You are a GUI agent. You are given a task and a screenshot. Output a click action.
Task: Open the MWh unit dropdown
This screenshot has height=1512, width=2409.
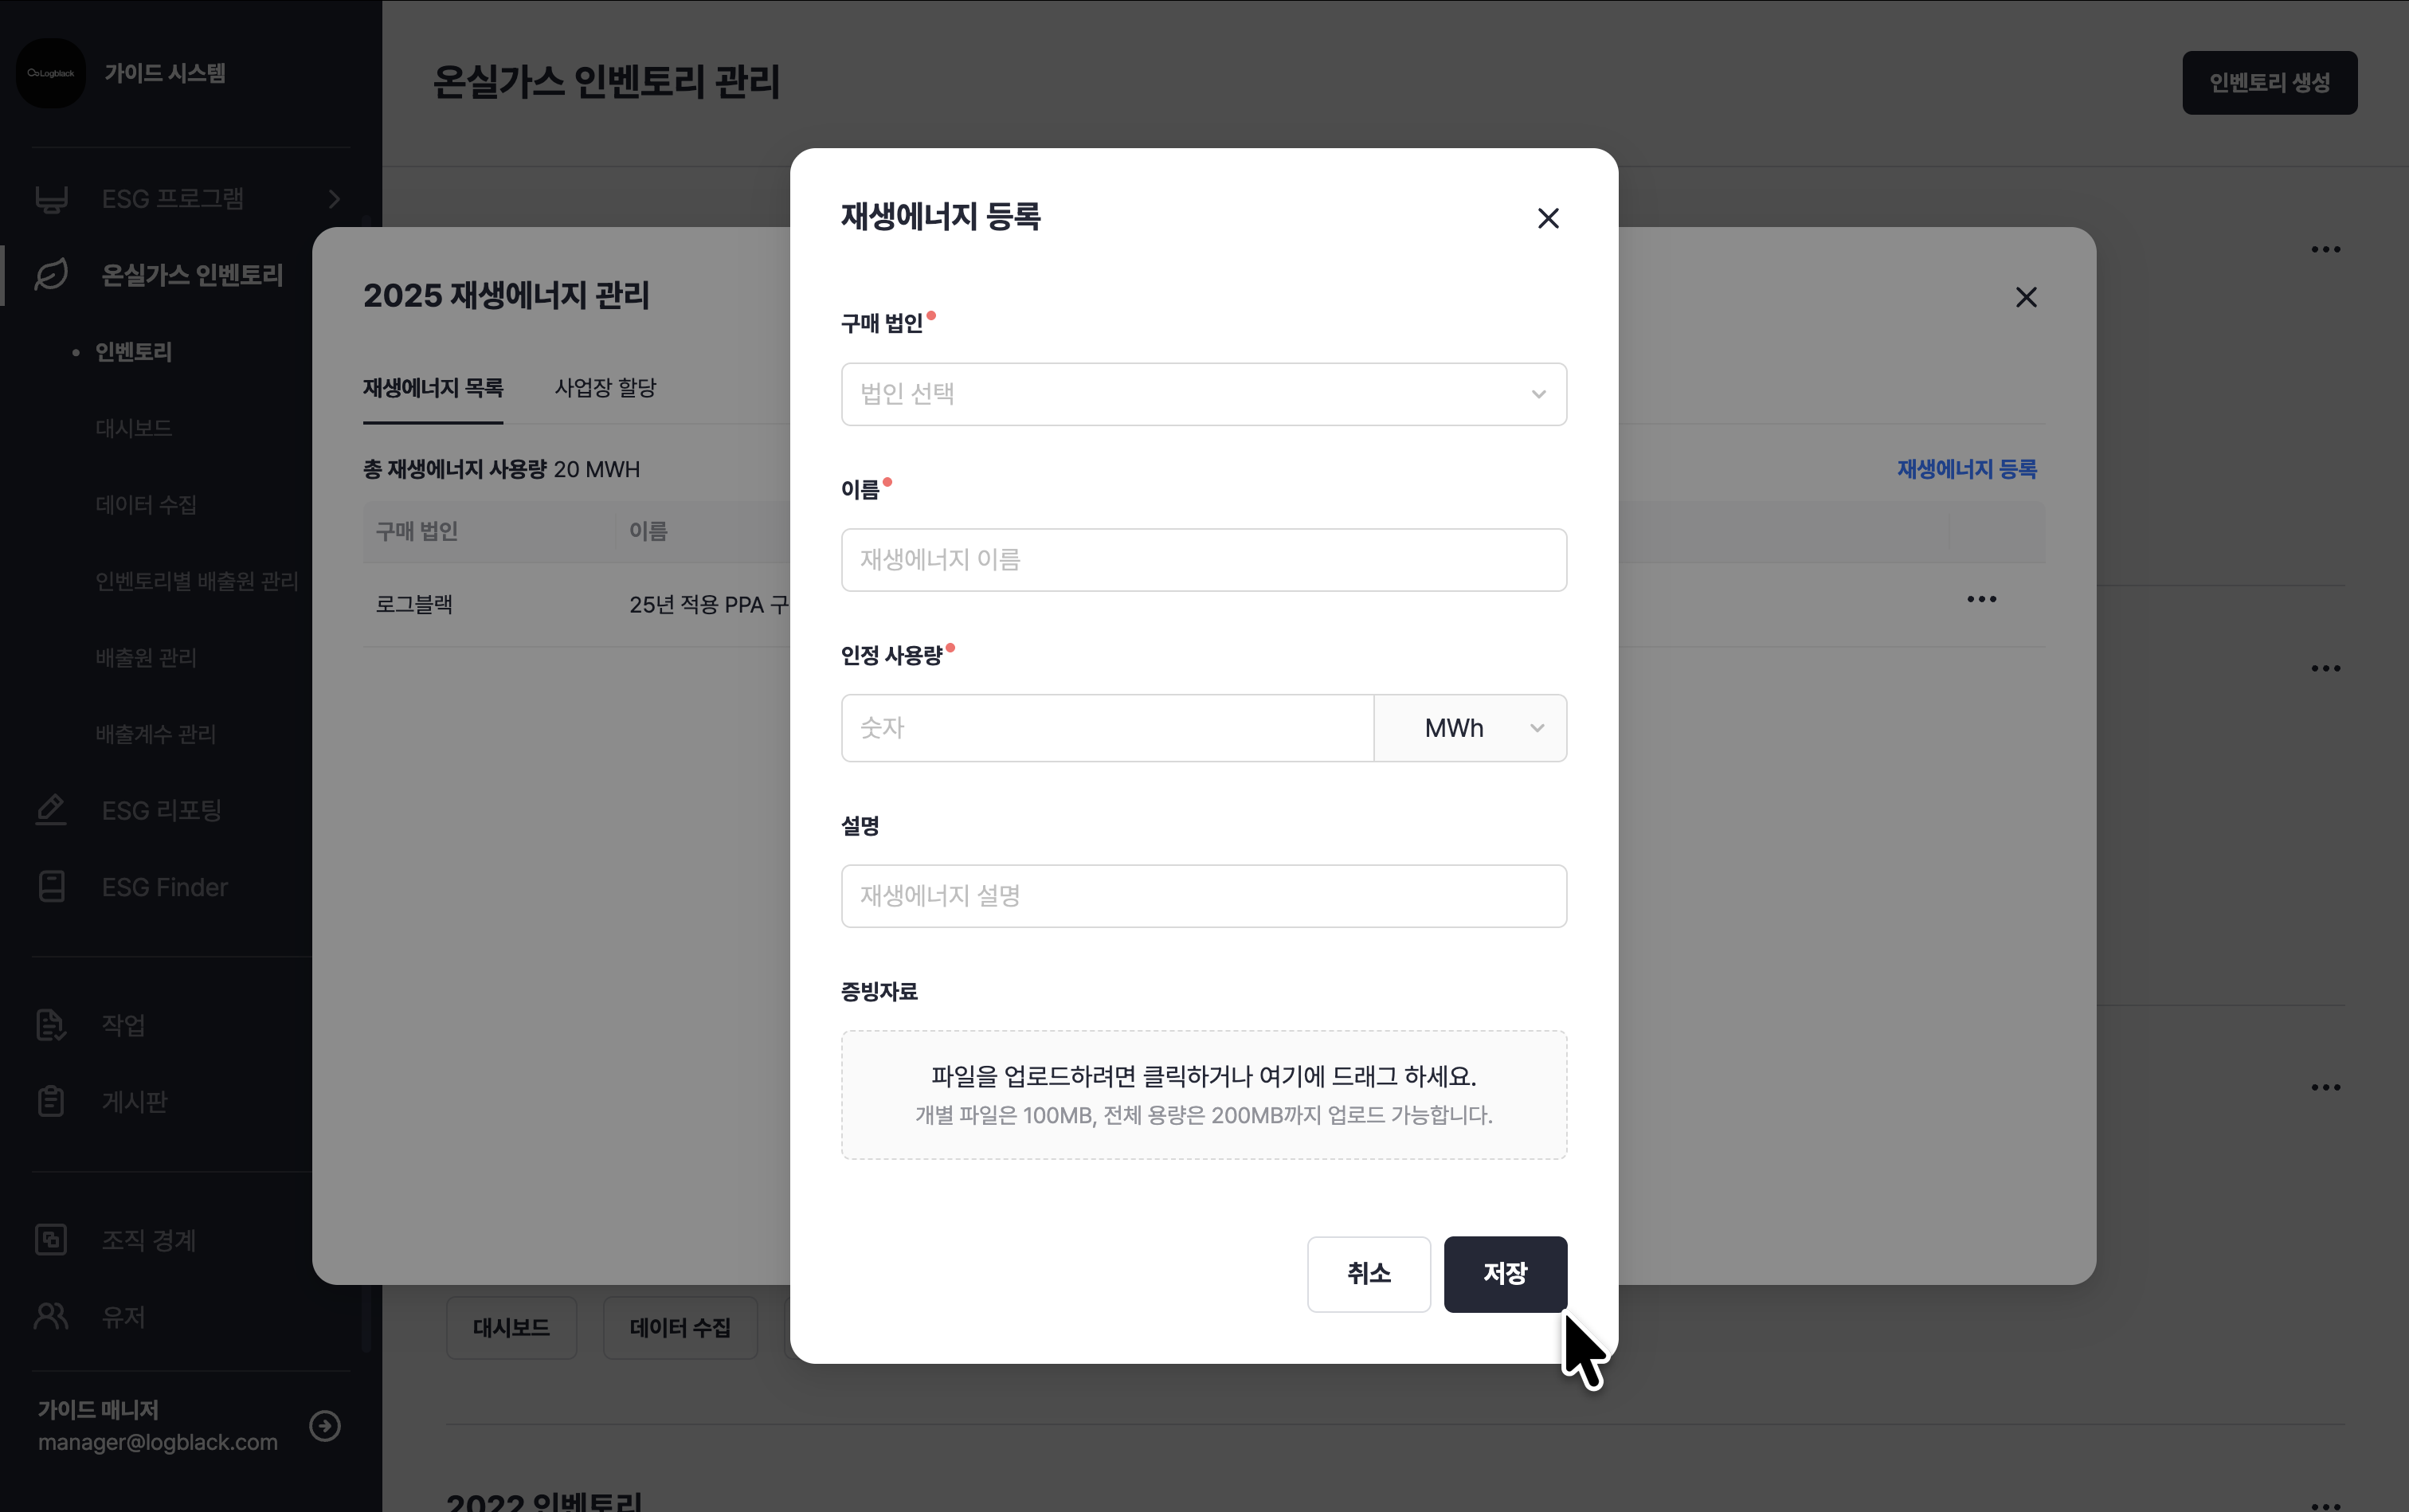pyautogui.click(x=1469, y=728)
